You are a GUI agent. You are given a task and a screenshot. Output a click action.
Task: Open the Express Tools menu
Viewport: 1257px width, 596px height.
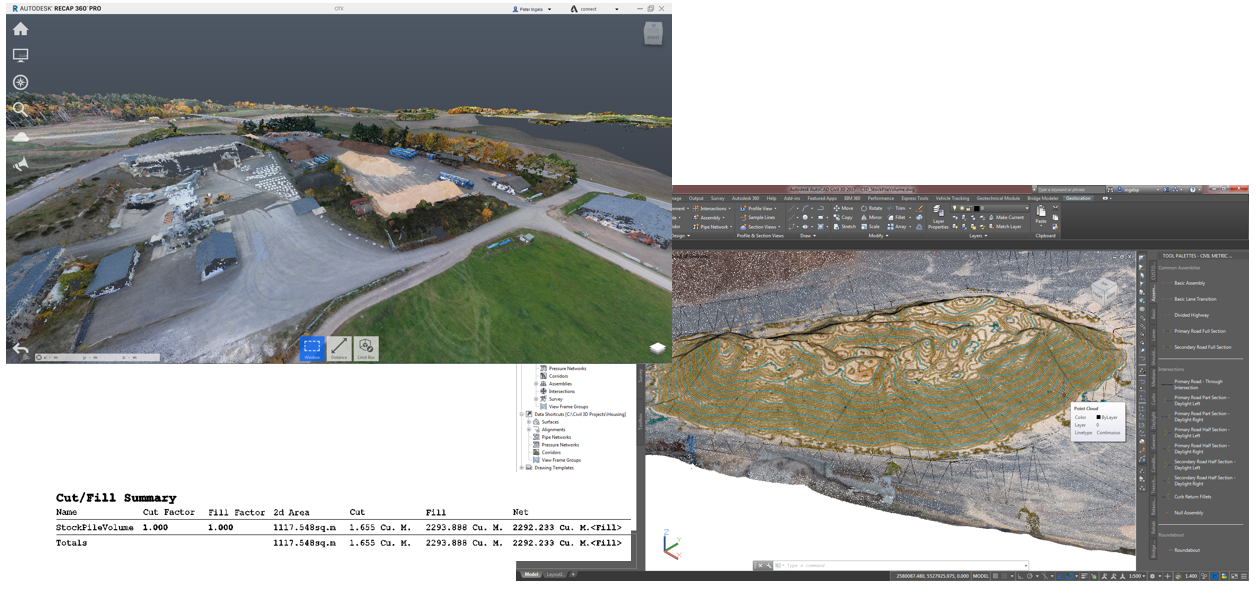coord(915,198)
